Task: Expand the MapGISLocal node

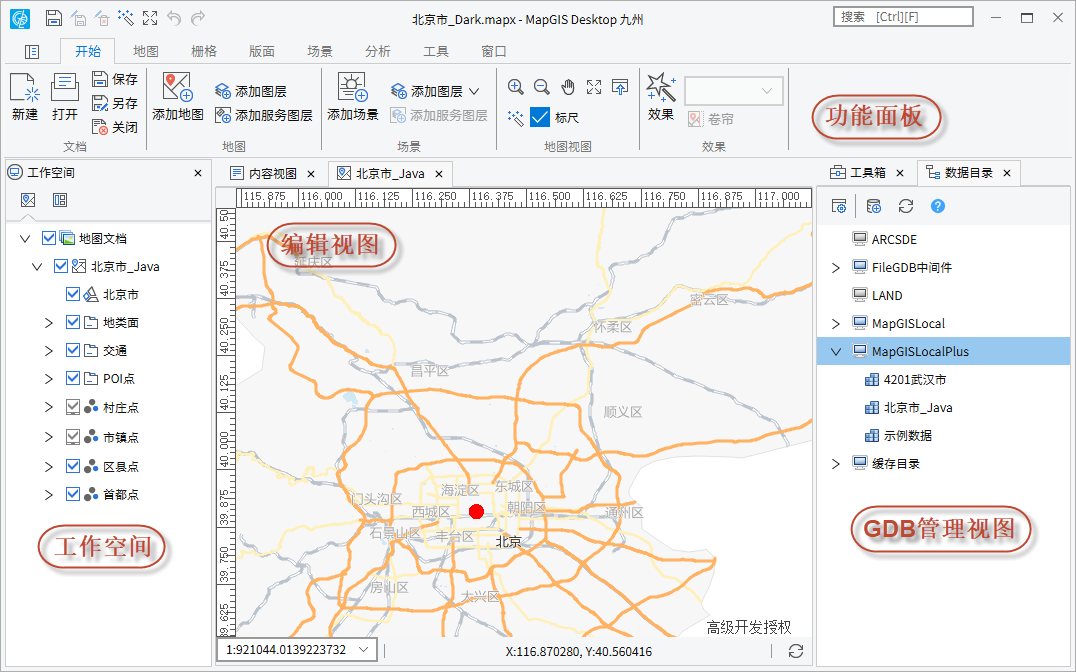Action: [835, 324]
